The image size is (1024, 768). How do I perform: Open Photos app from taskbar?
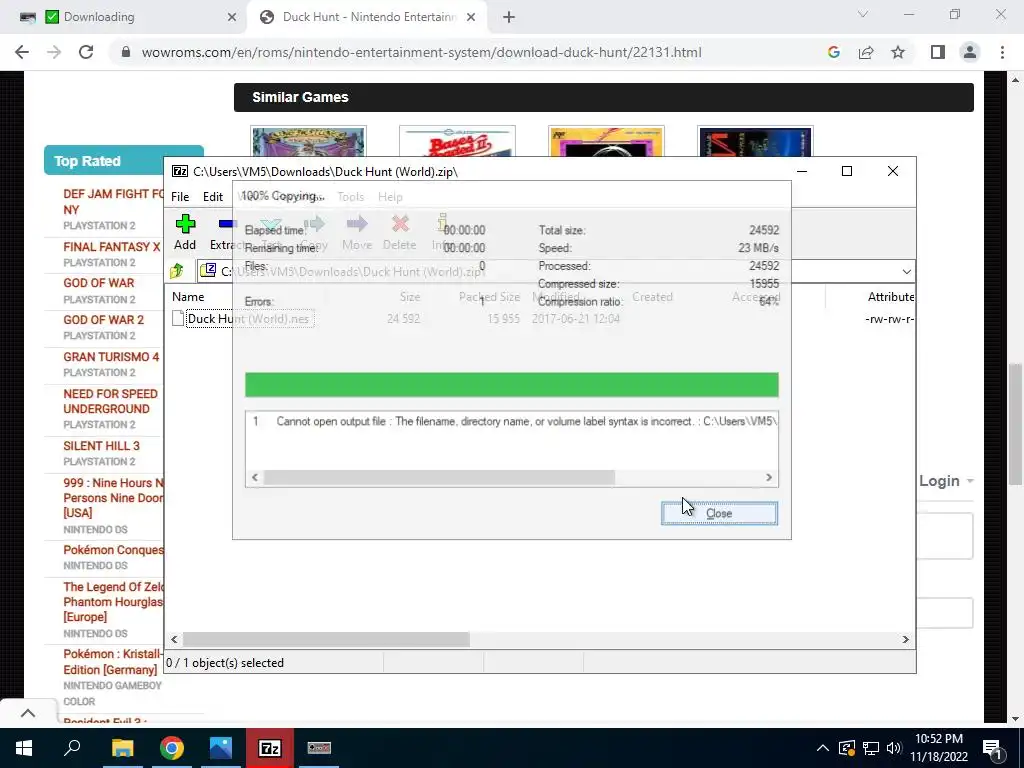point(221,748)
